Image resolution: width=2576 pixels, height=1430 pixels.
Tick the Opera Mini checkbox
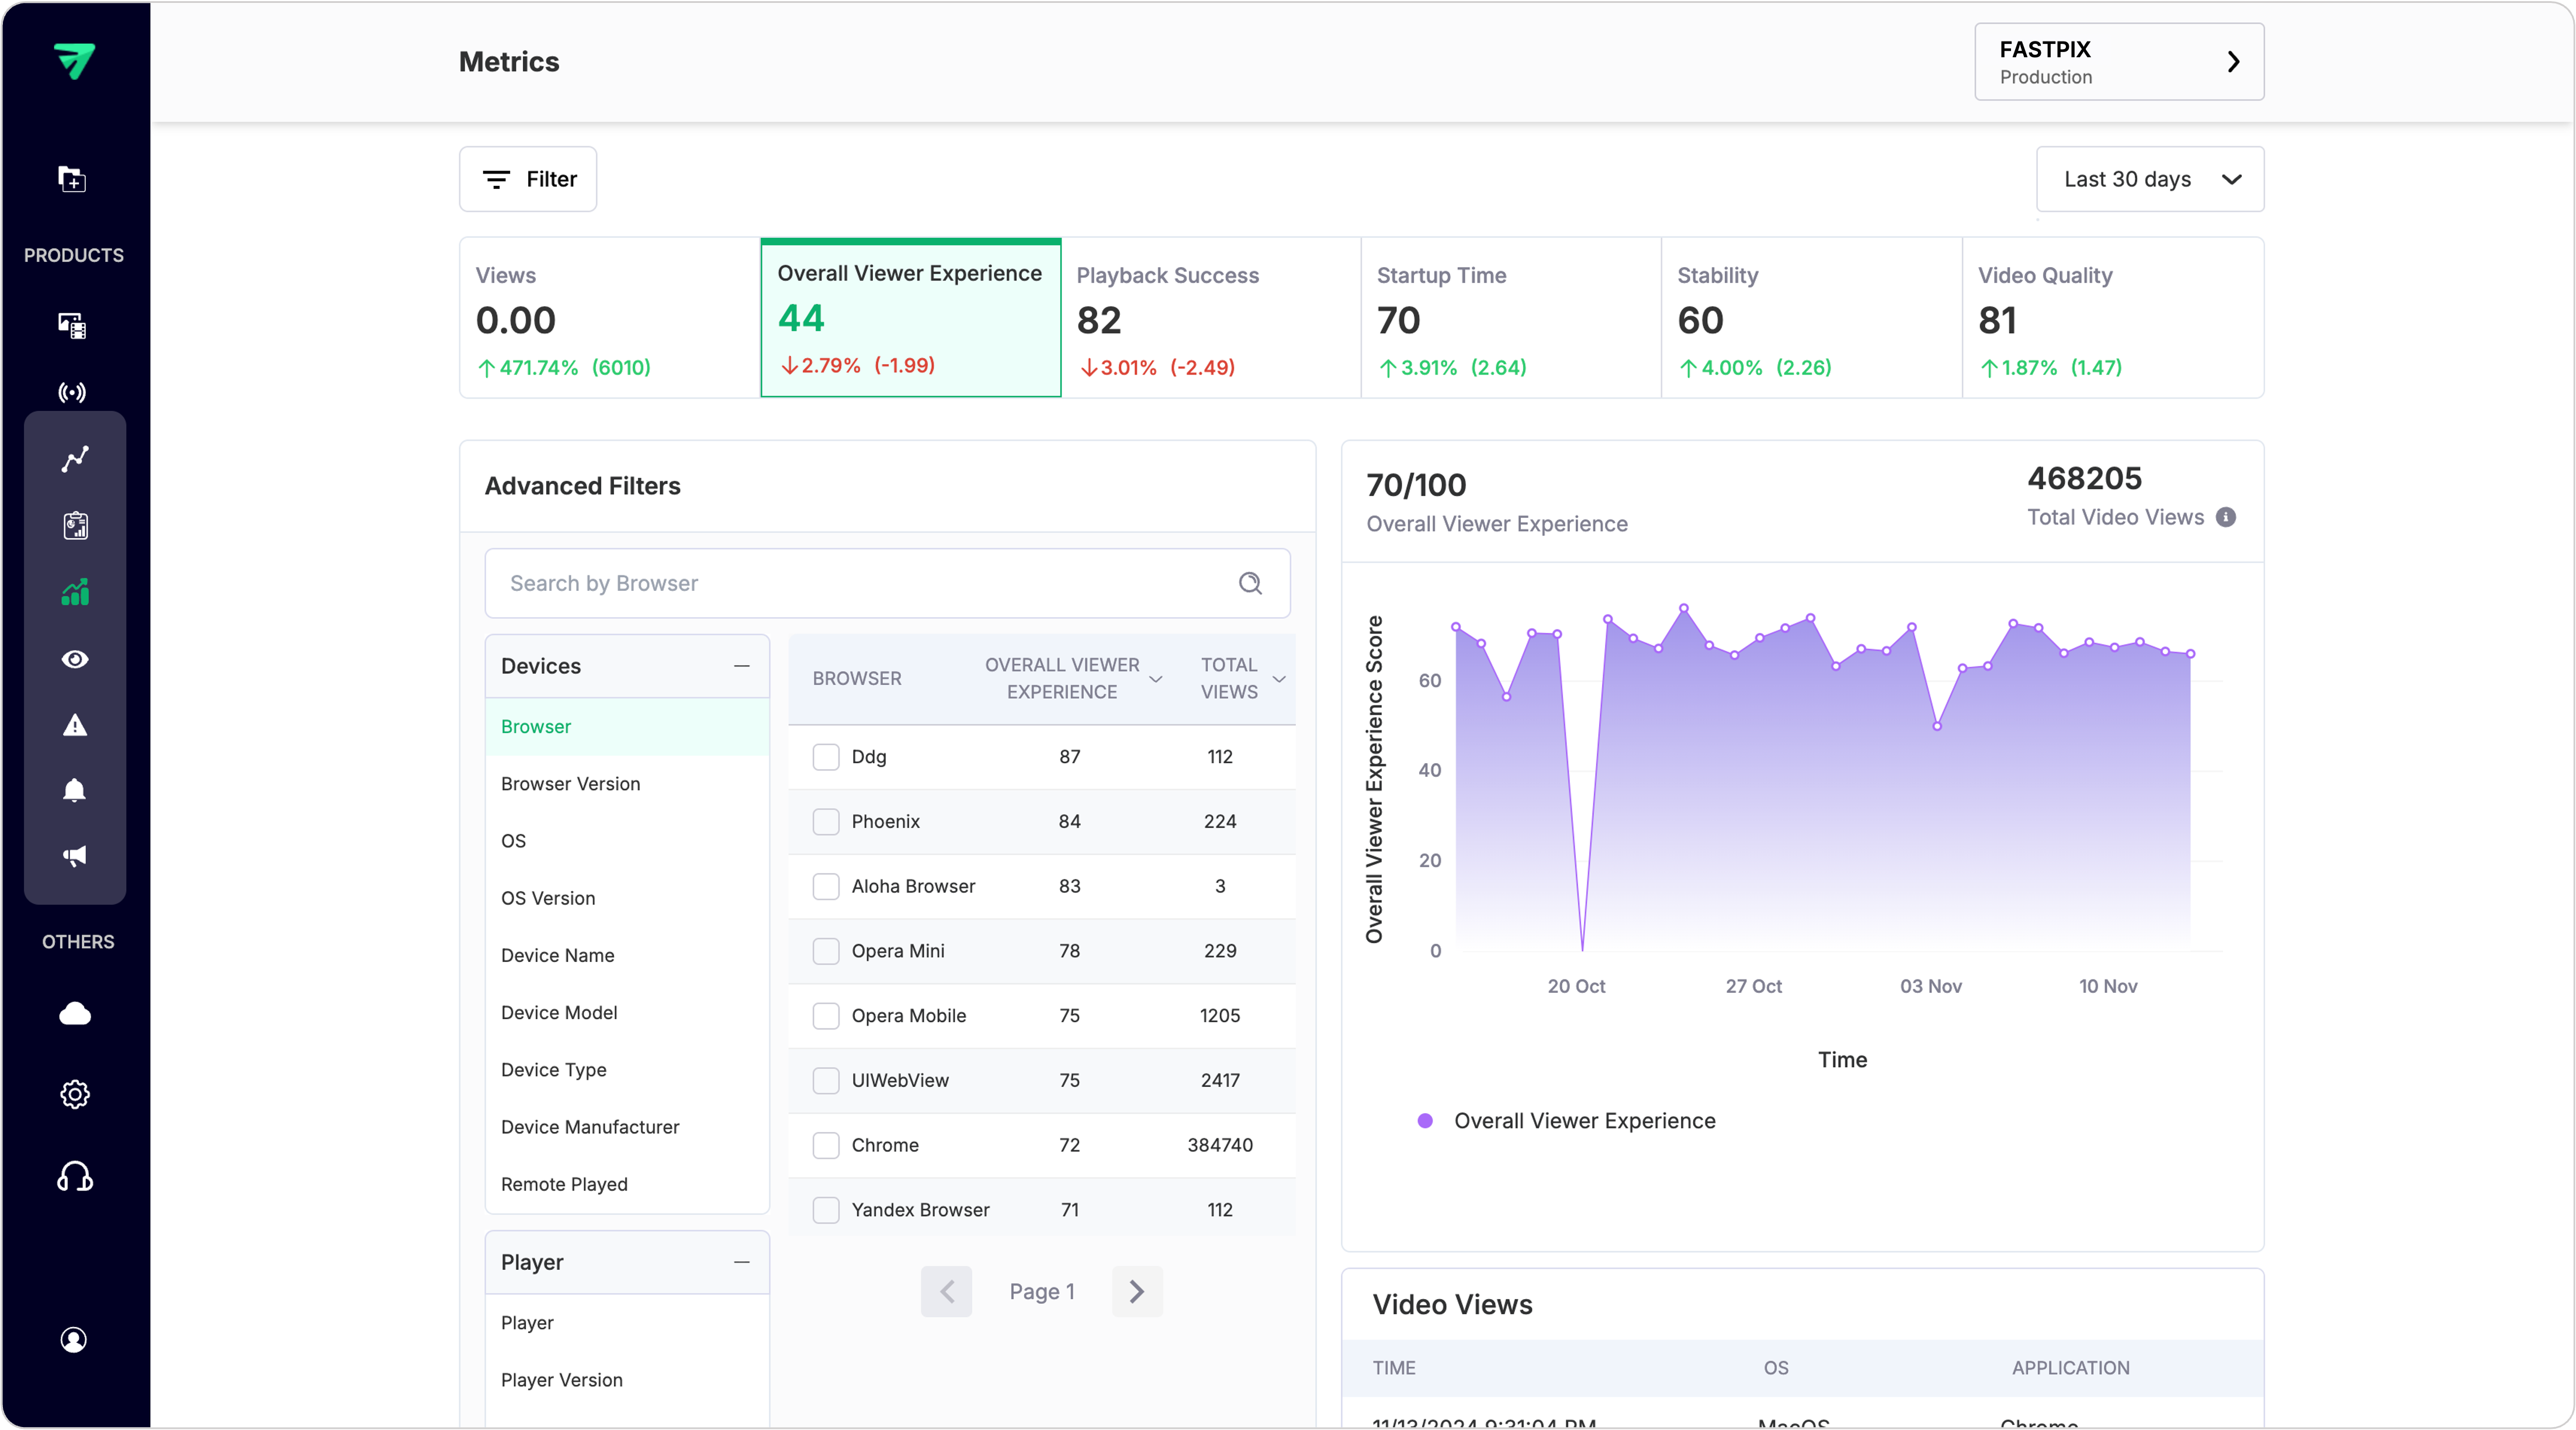825,951
